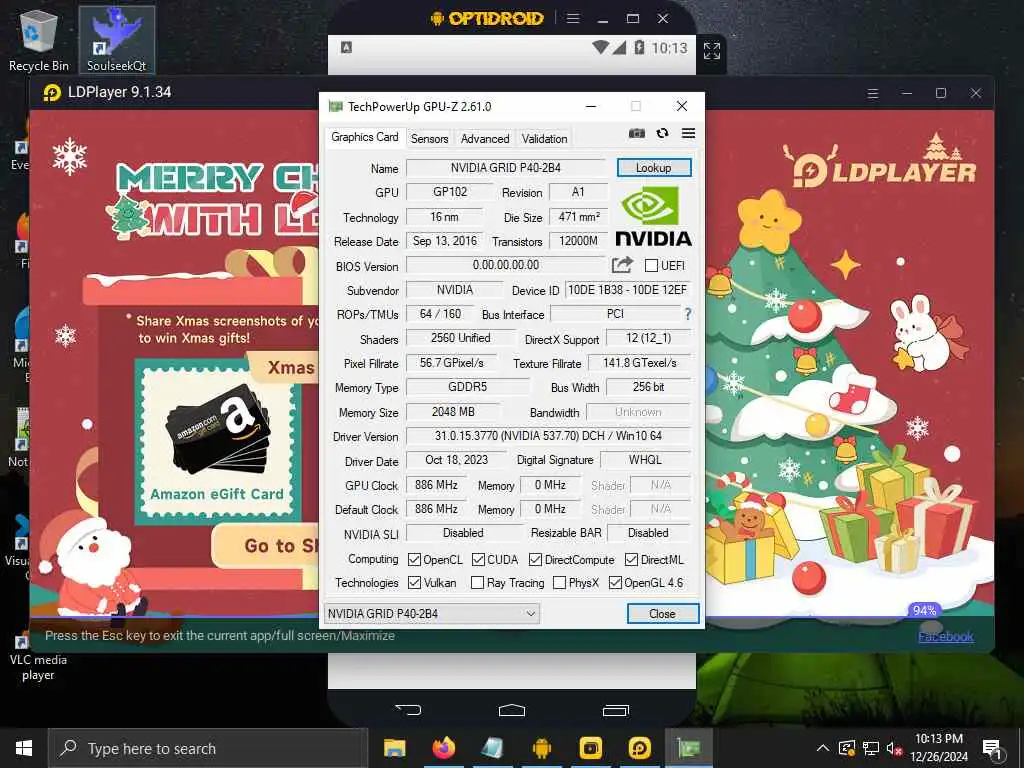Click the Android robot taskbar icon
The height and width of the screenshot is (768, 1024).
pos(541,748)
